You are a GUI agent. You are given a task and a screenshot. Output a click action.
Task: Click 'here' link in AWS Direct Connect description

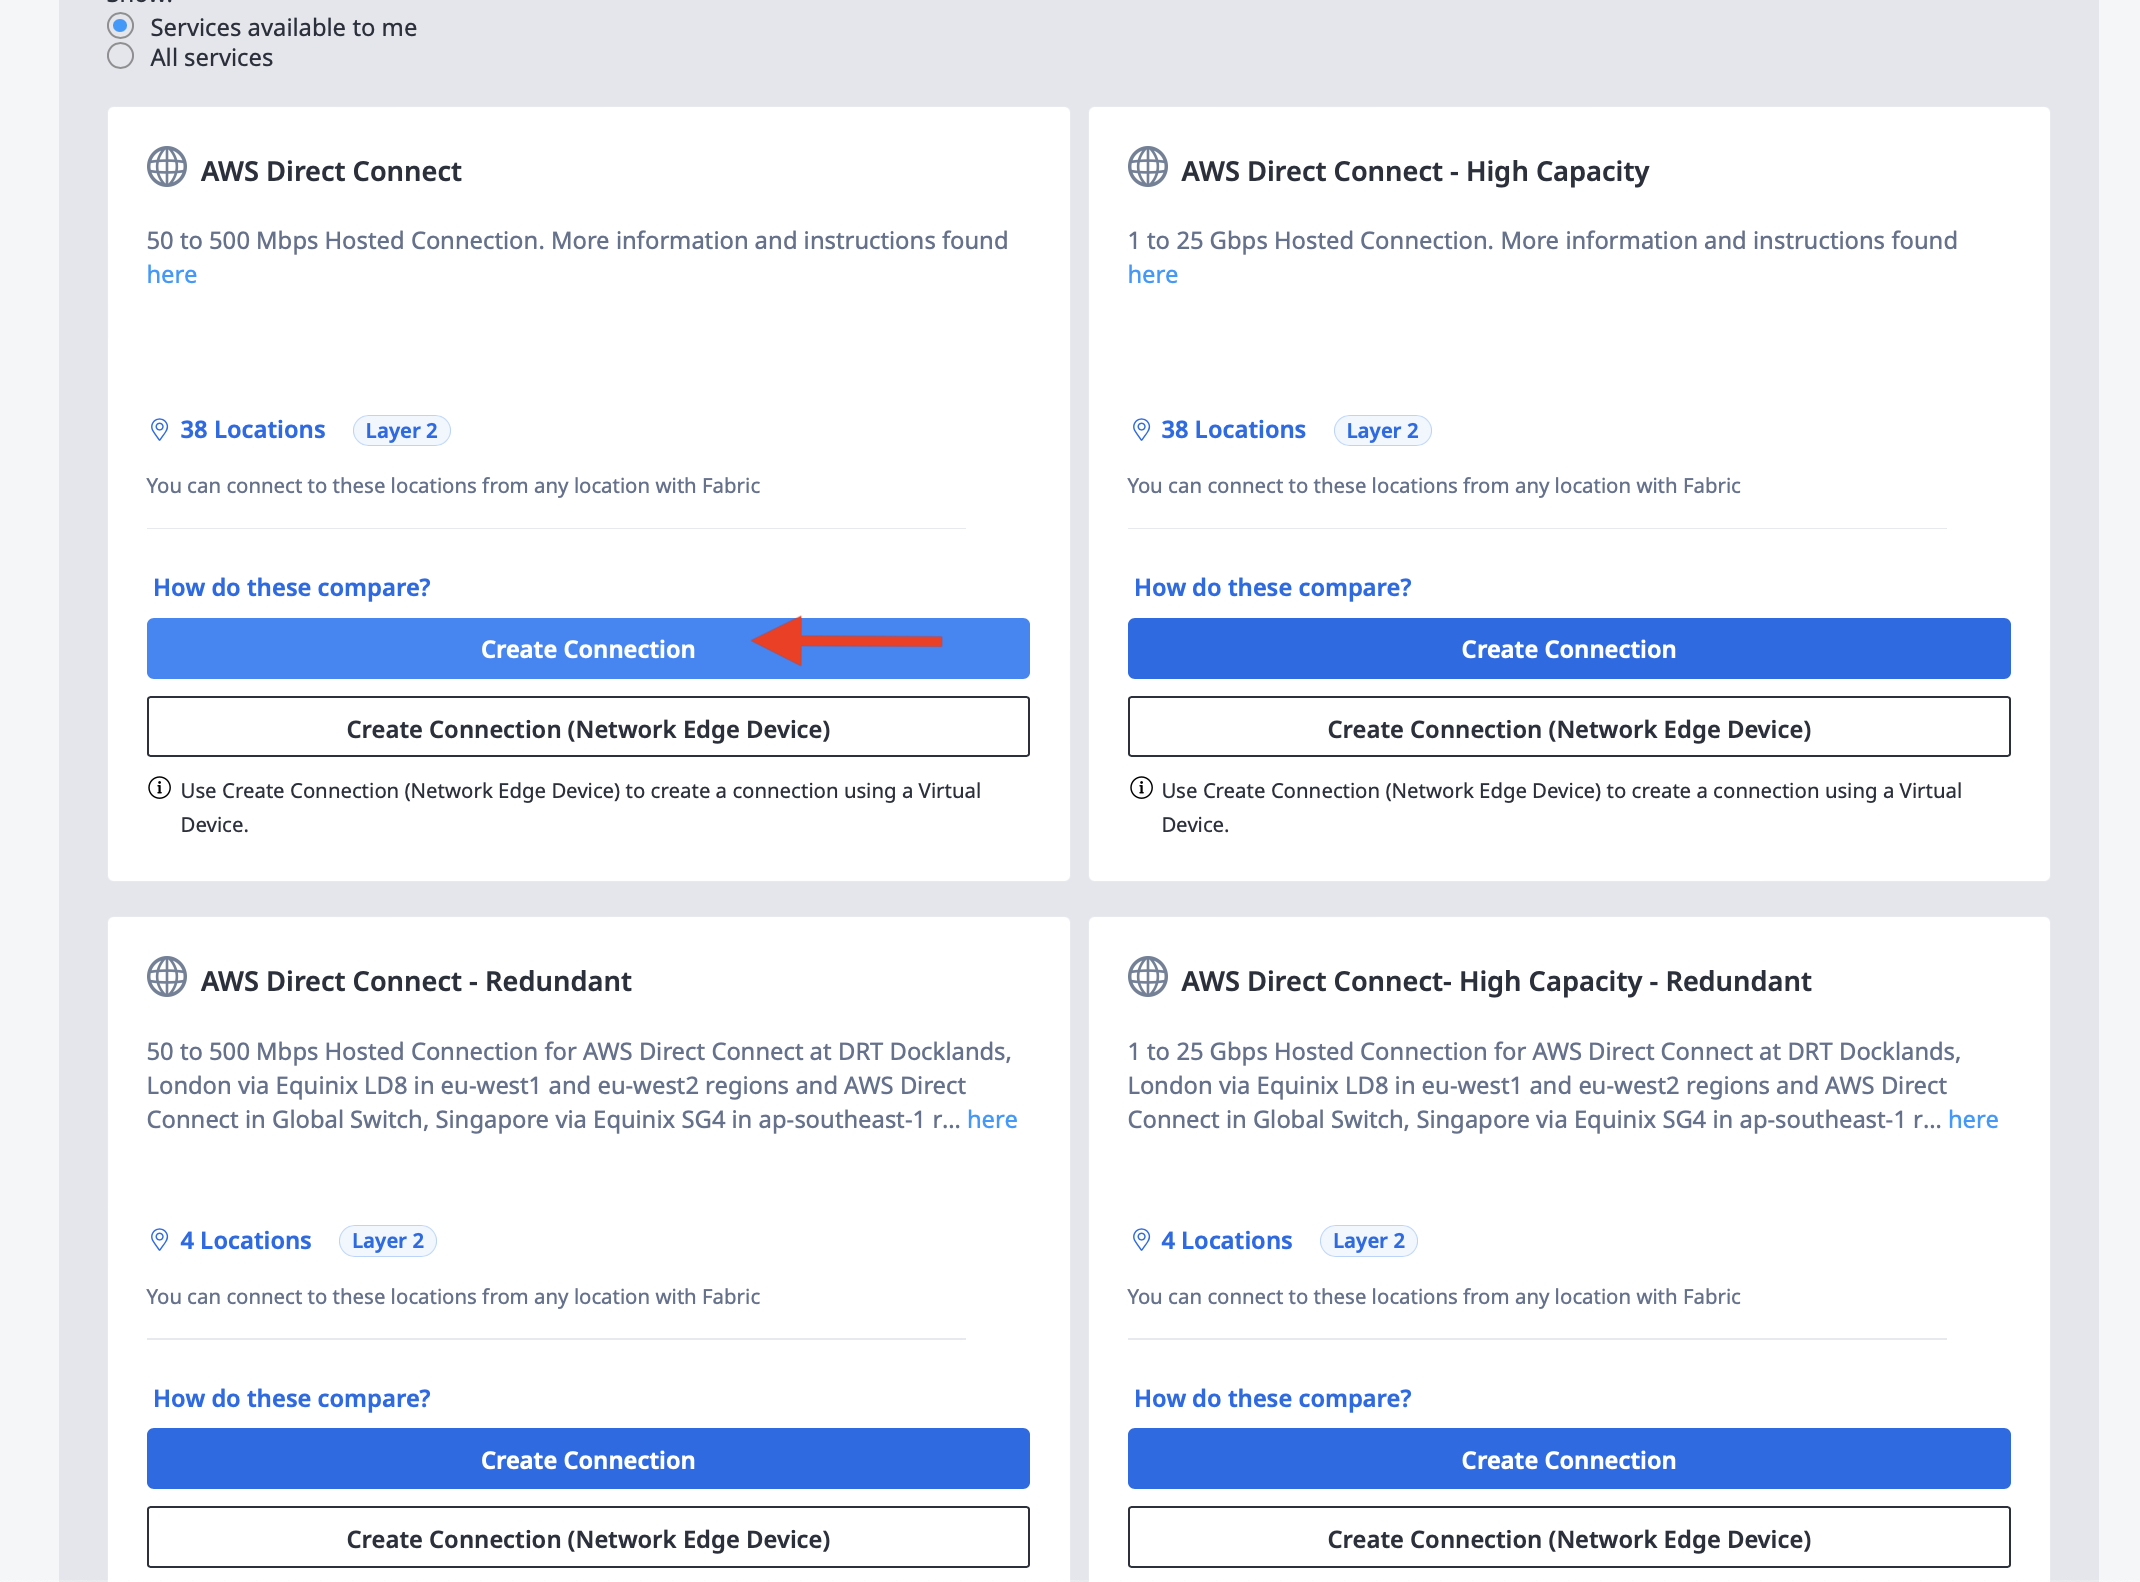[x=172, y=275]
